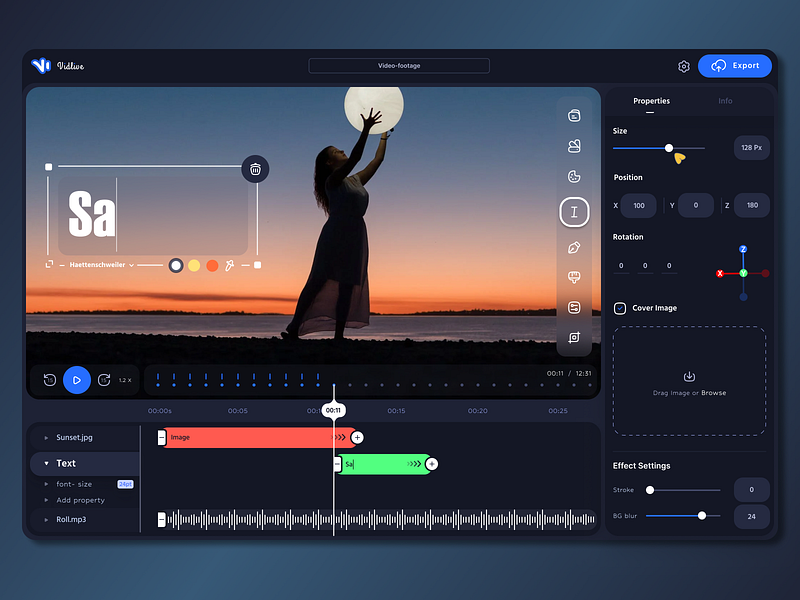
Task: Click the Browse link in the Cover Image area
Action: pyautogui.click(x=713, y=392)
